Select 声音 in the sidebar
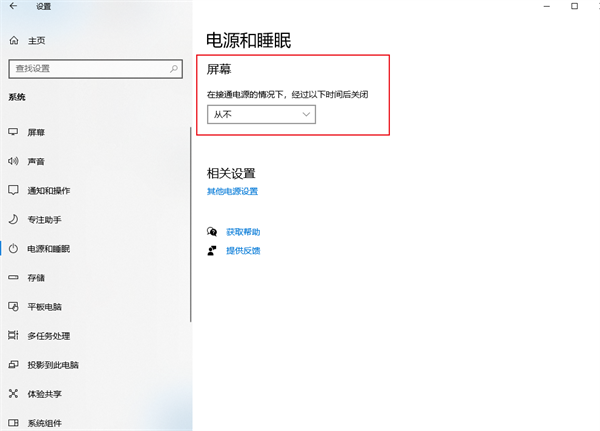Viewport: 600px width, 431px height. (36, 162)
